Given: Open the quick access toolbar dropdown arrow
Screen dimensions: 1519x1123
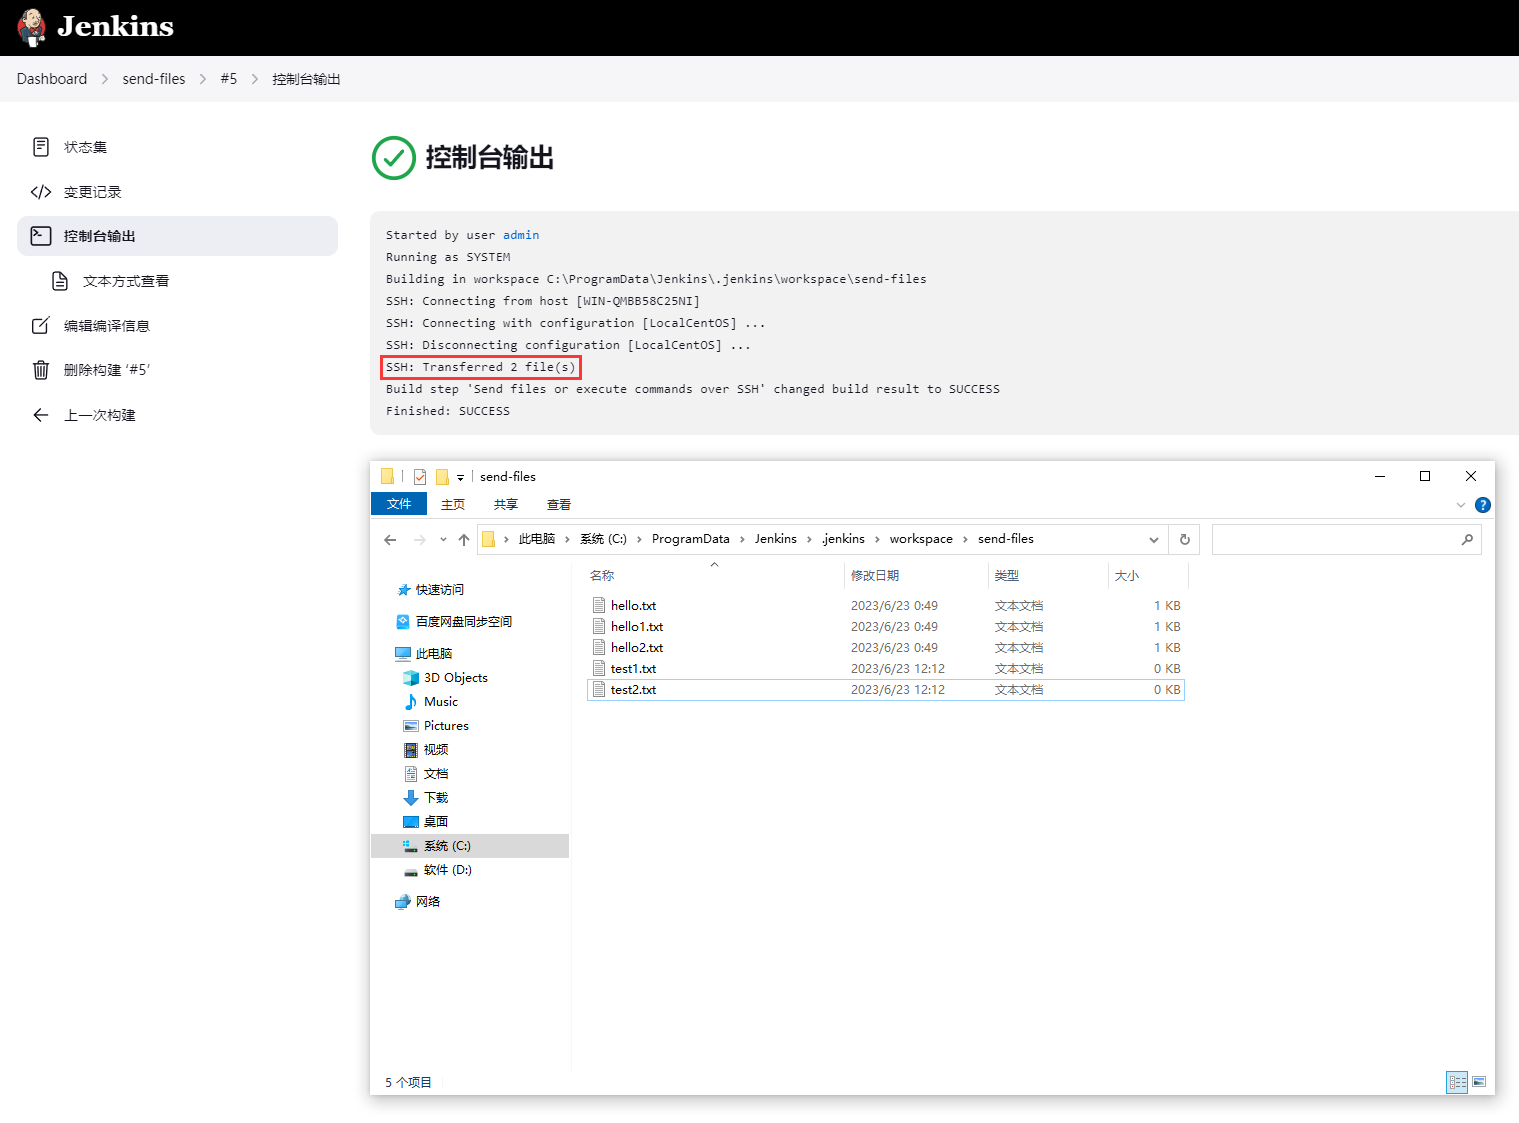Looking at the screenshot, I should [461, 477].
